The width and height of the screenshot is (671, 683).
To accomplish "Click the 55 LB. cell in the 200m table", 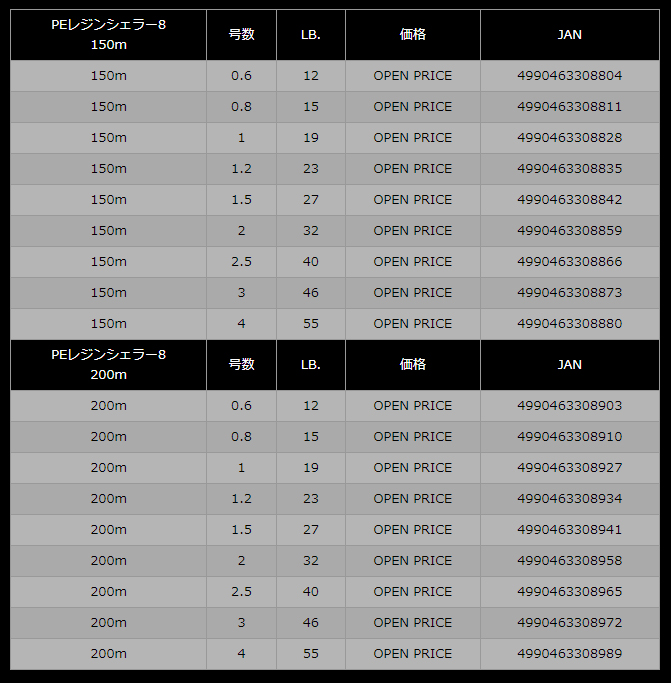I will [x=311, y=654].
